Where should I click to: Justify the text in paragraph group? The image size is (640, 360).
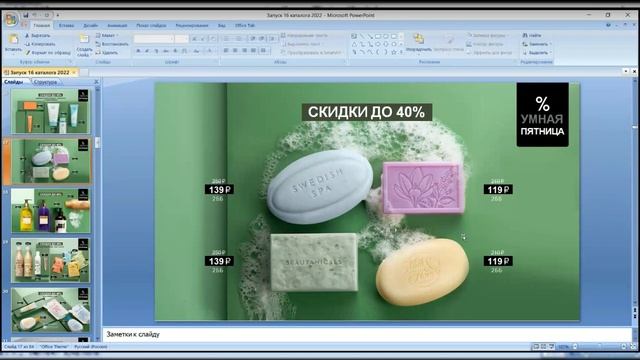pyautogui.click(x=253, y=51)
